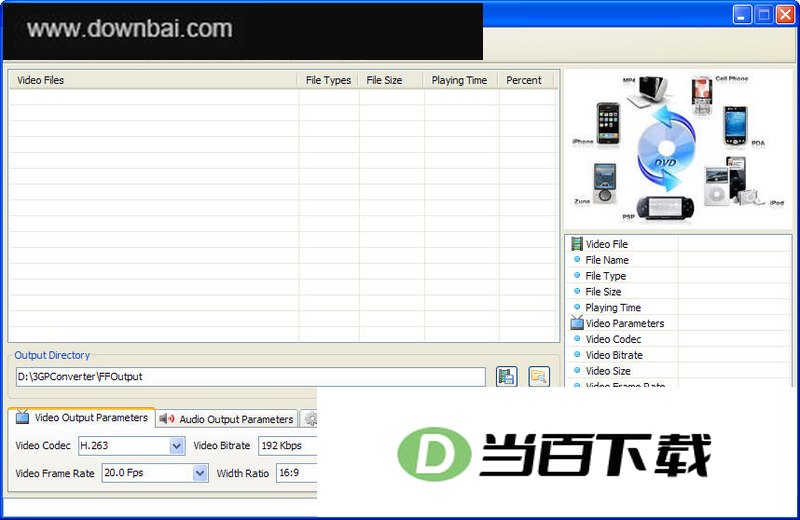Click the Video Files column header
The width and height of the screenshot is (800, 520).
coord(153,80)
